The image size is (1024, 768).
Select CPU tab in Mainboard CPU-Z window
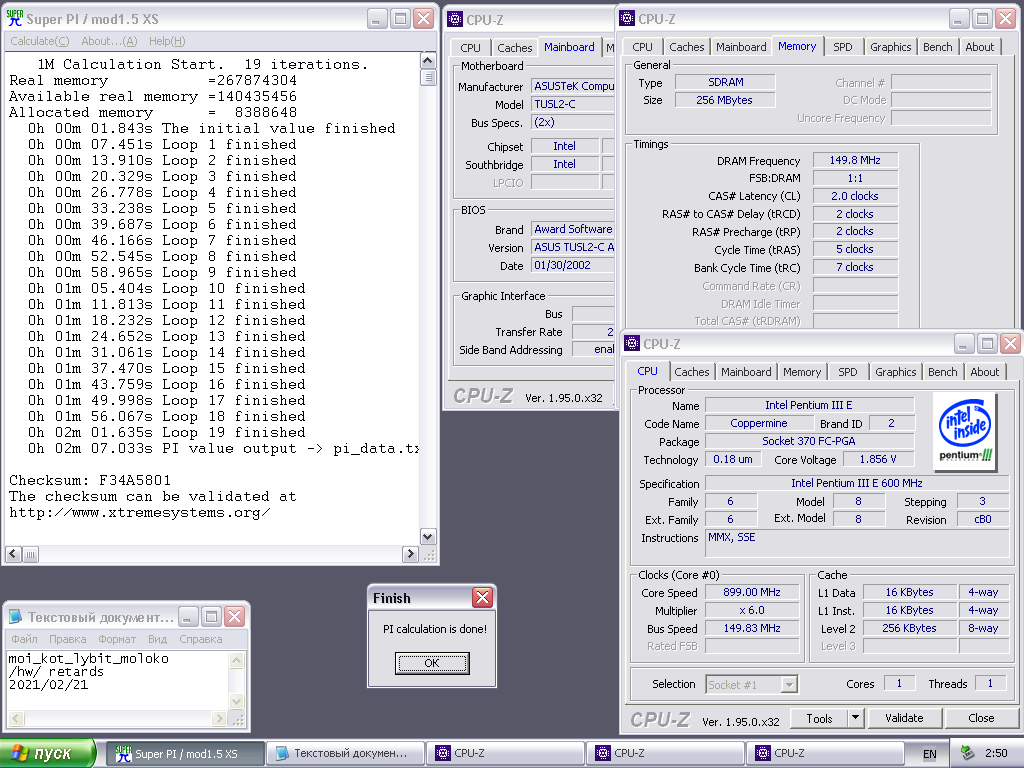470,48
